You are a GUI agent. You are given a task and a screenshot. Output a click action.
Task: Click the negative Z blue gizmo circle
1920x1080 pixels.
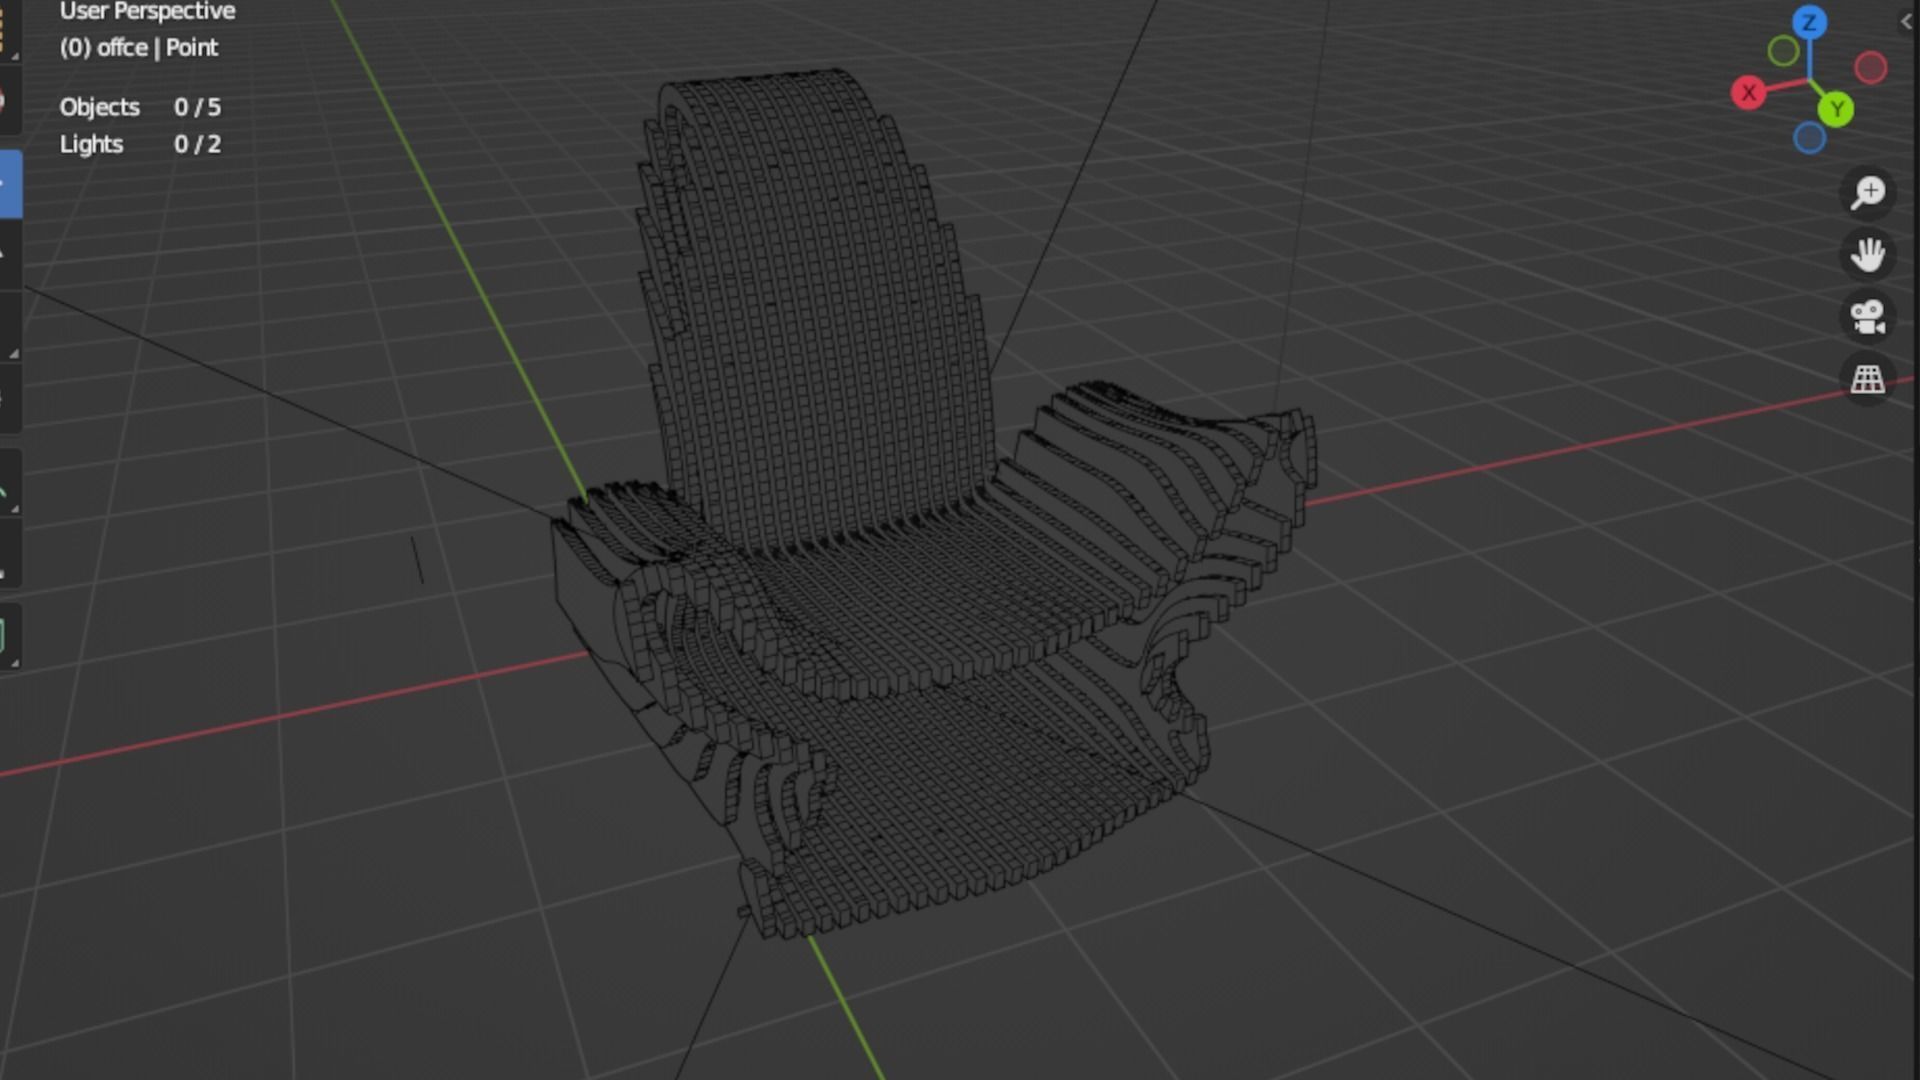1809,138
